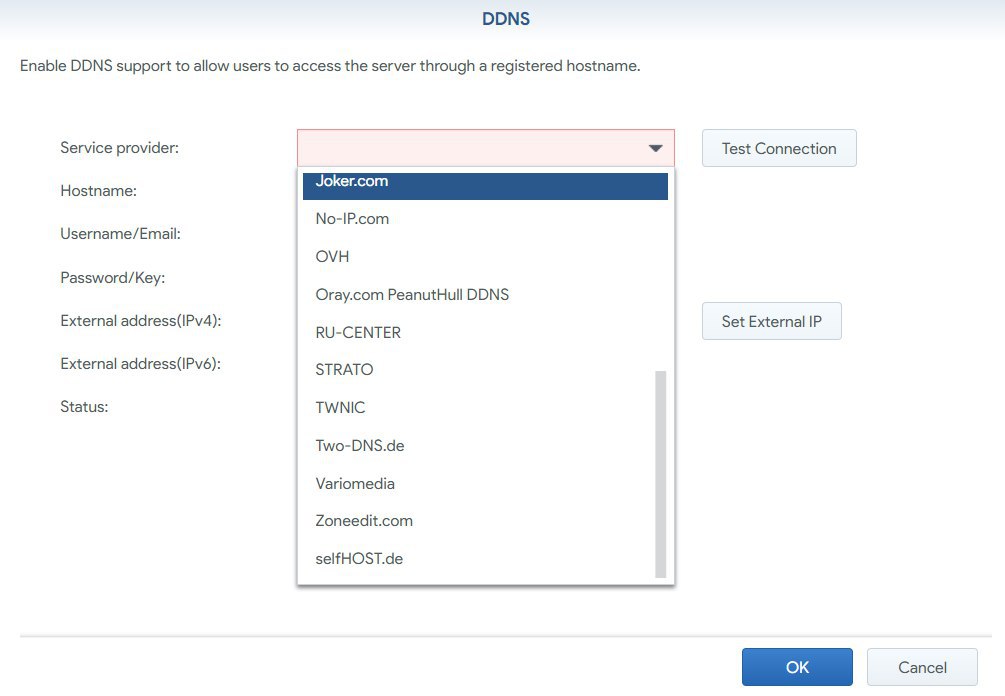Select OVH in the dropdown list
Image resolution: width=1005 pixels, height=696 pixels.
(485, 256)
